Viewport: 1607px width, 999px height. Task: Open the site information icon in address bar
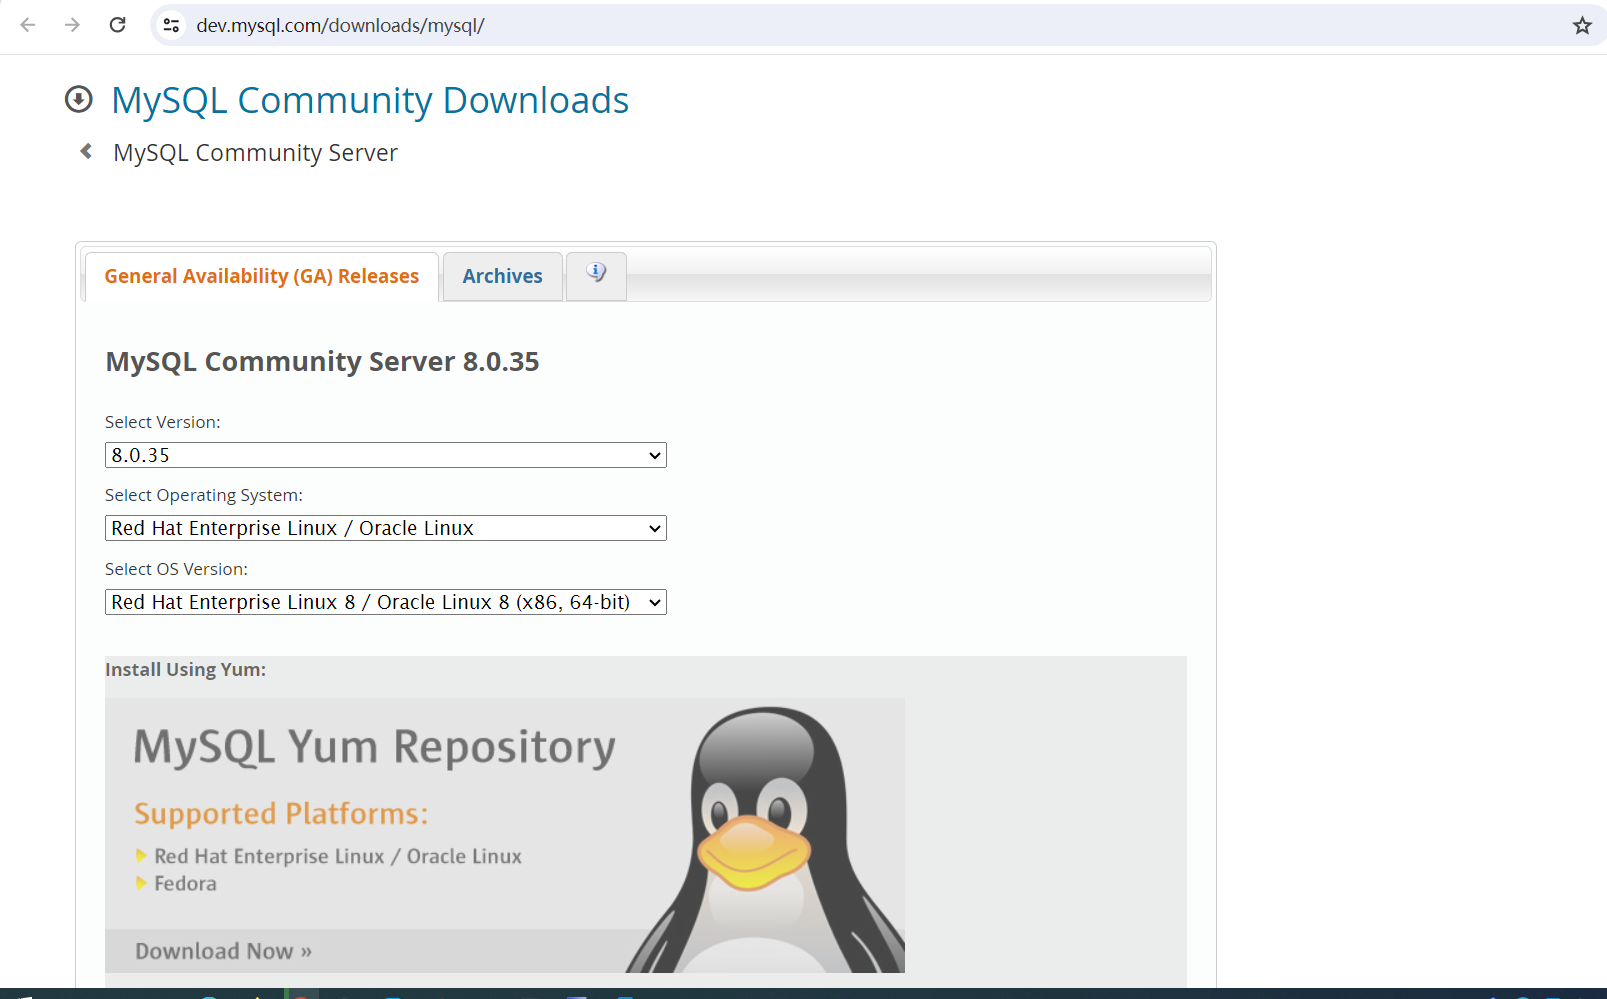(172, 25)
